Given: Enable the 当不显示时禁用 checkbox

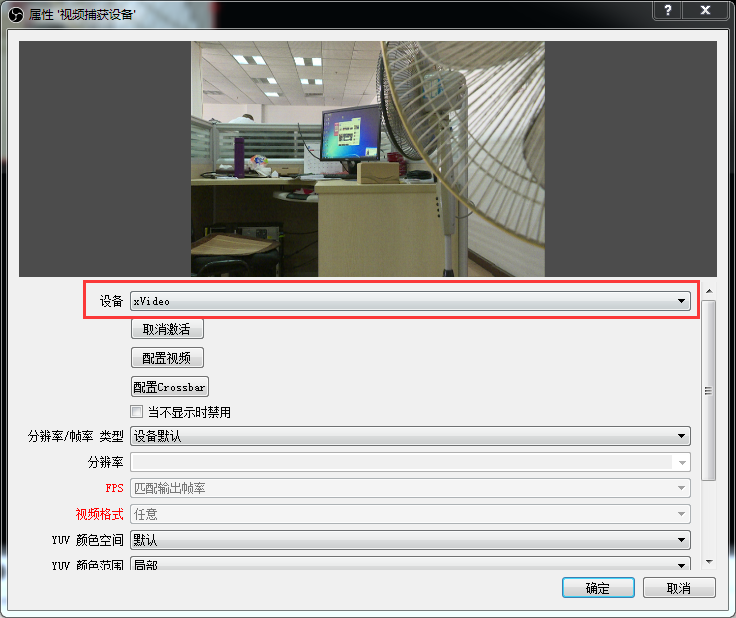Looking at the screenshot, I should coord(137,412).
